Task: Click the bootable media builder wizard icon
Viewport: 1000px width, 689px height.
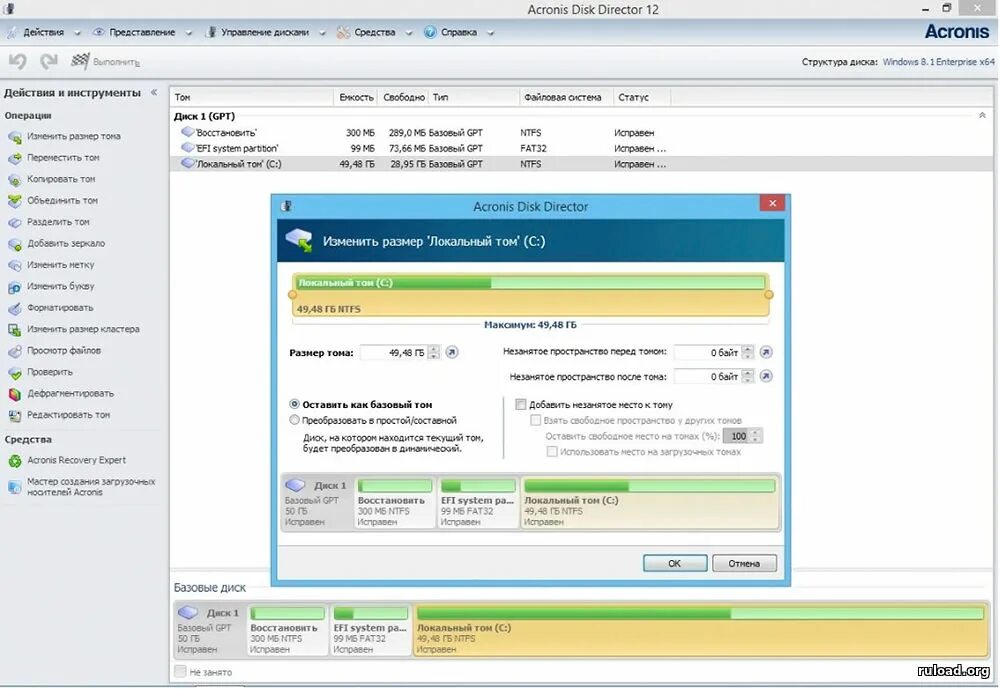Action: tap(15, 487)
